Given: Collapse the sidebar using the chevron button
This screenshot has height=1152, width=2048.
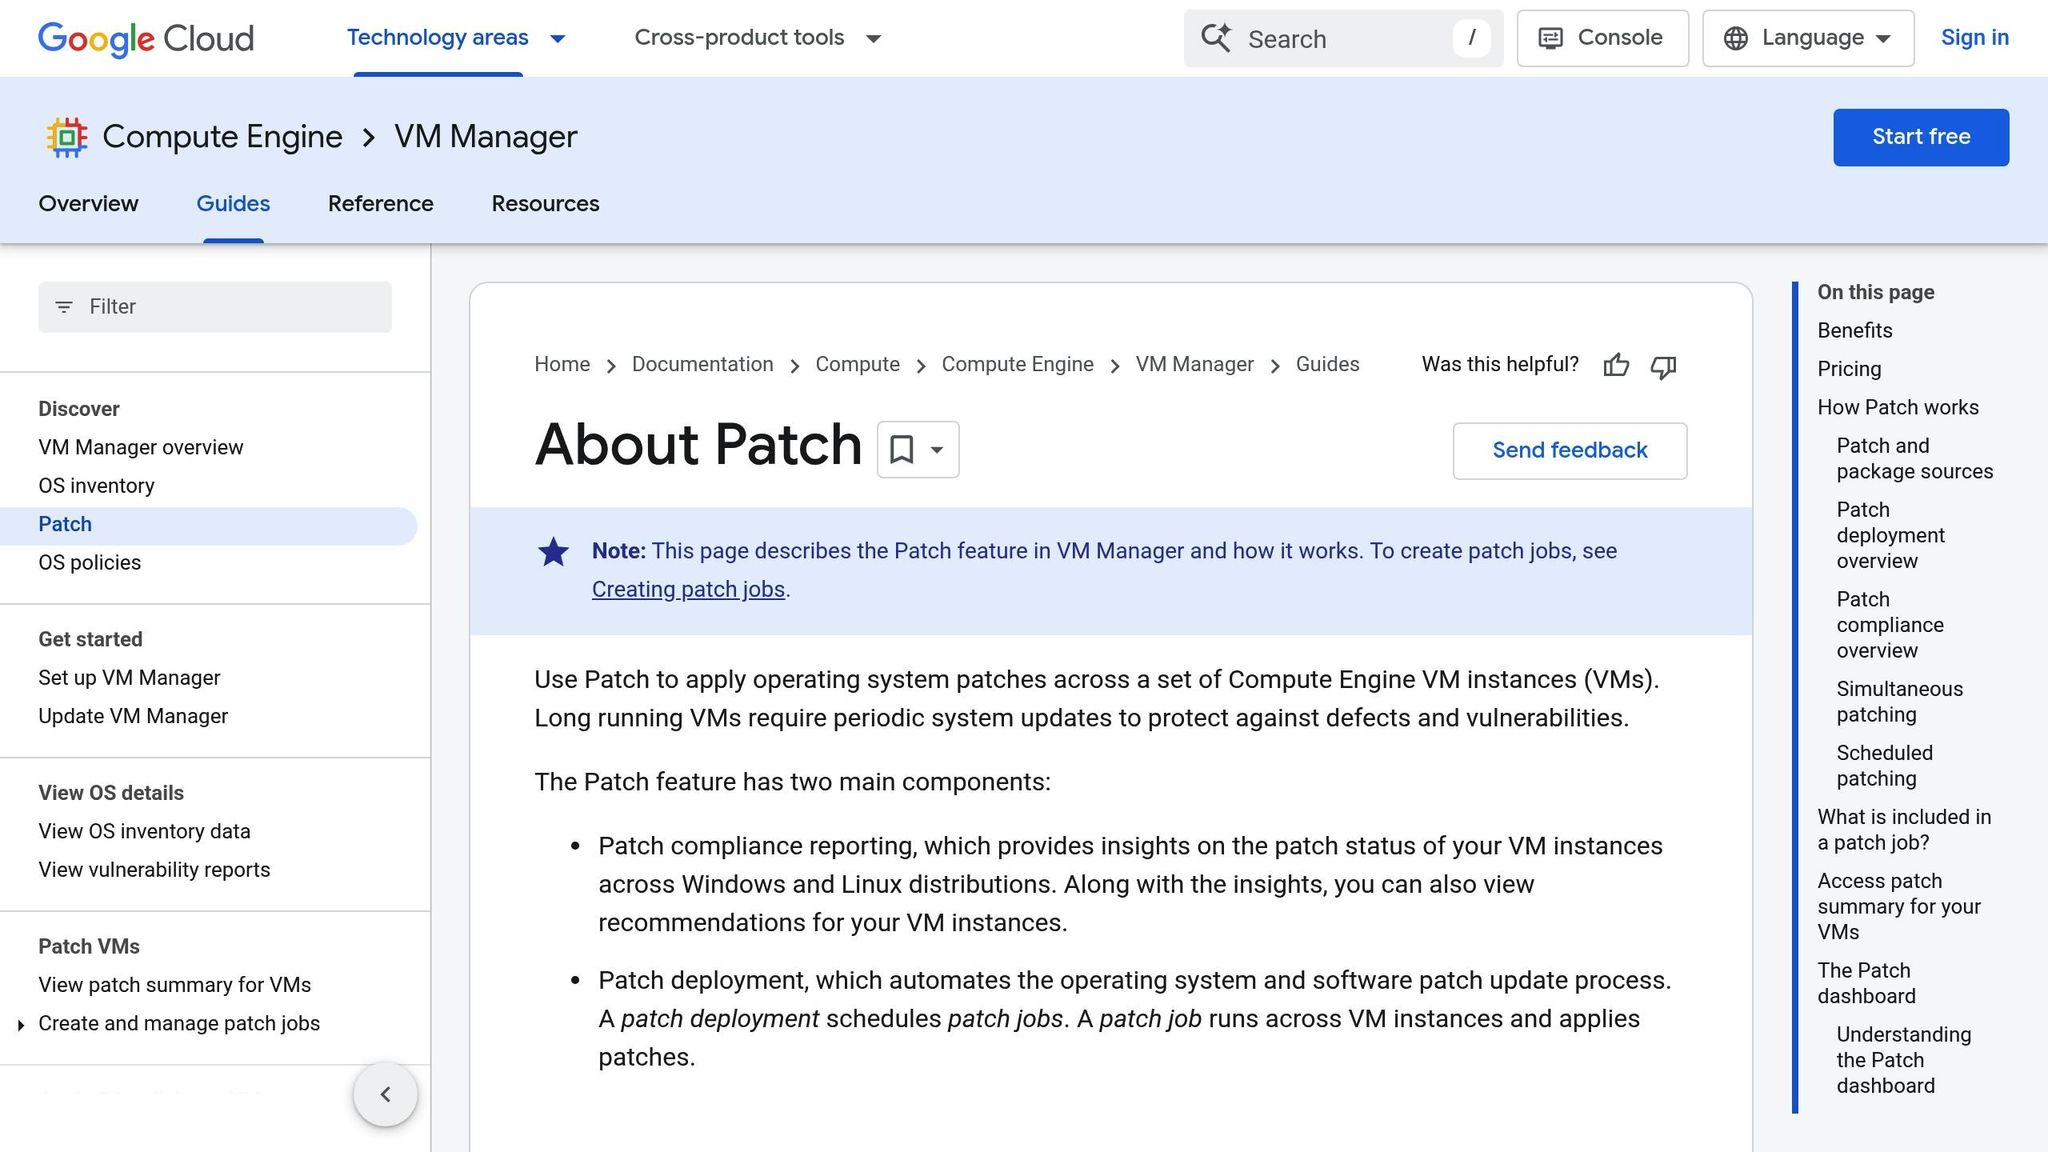Looking at the screenshot, I should coord(385,1094).
